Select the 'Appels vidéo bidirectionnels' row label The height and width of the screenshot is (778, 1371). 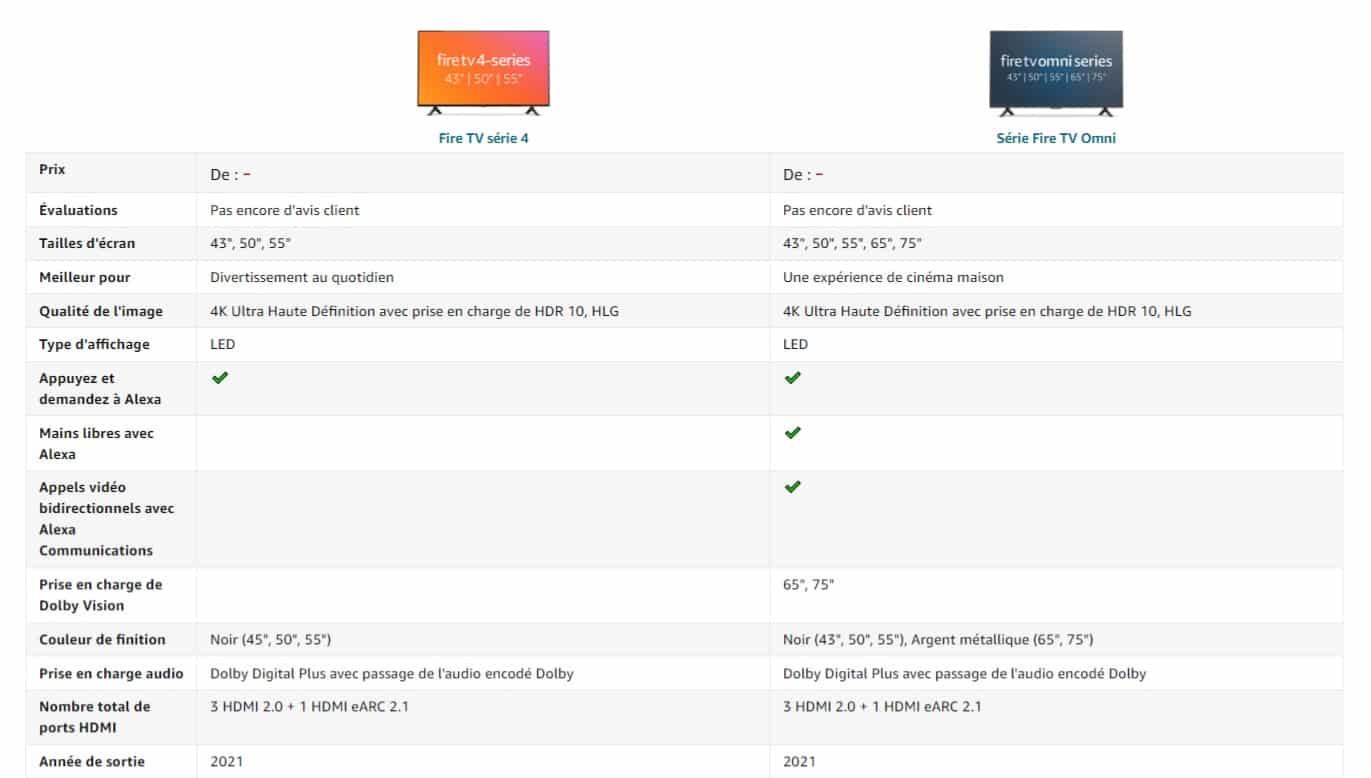tap(107, 519)
